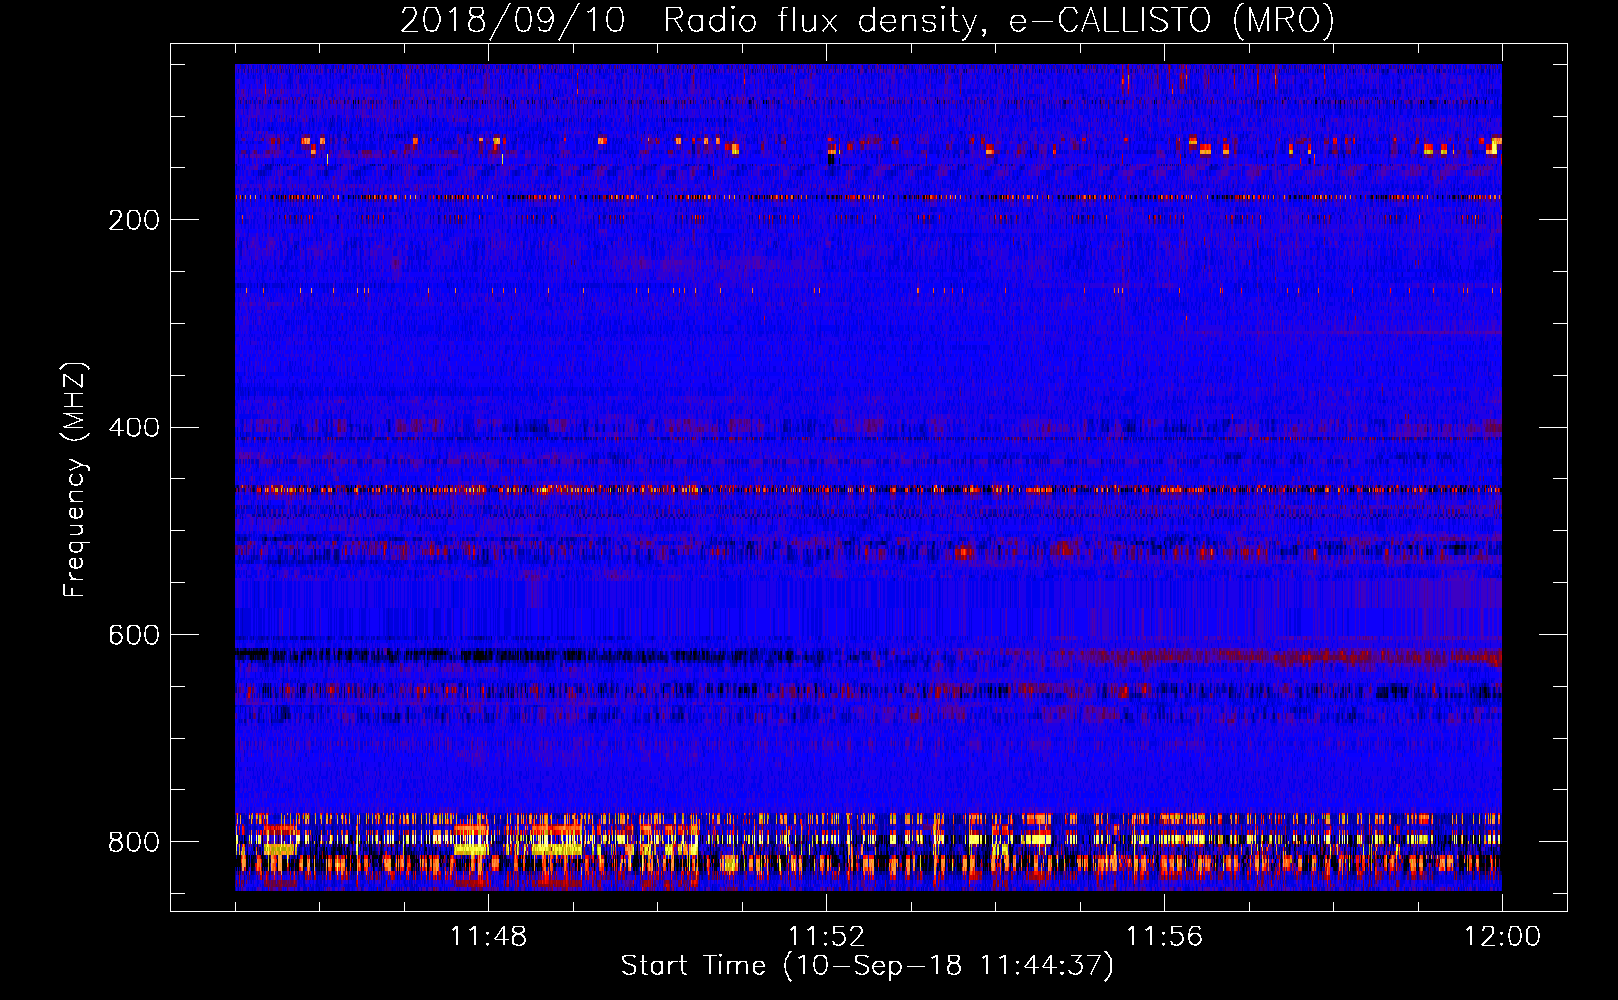Select the 12:00 time tick label
The image size is (1618, 1000).
click(1502, 937)
